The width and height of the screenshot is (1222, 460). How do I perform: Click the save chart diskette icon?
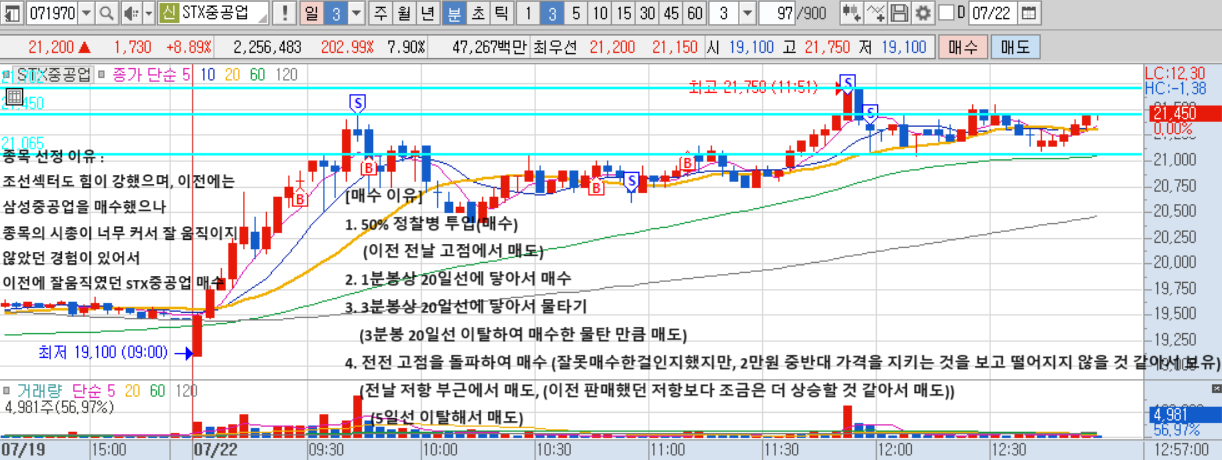click(x=899, y=14)
